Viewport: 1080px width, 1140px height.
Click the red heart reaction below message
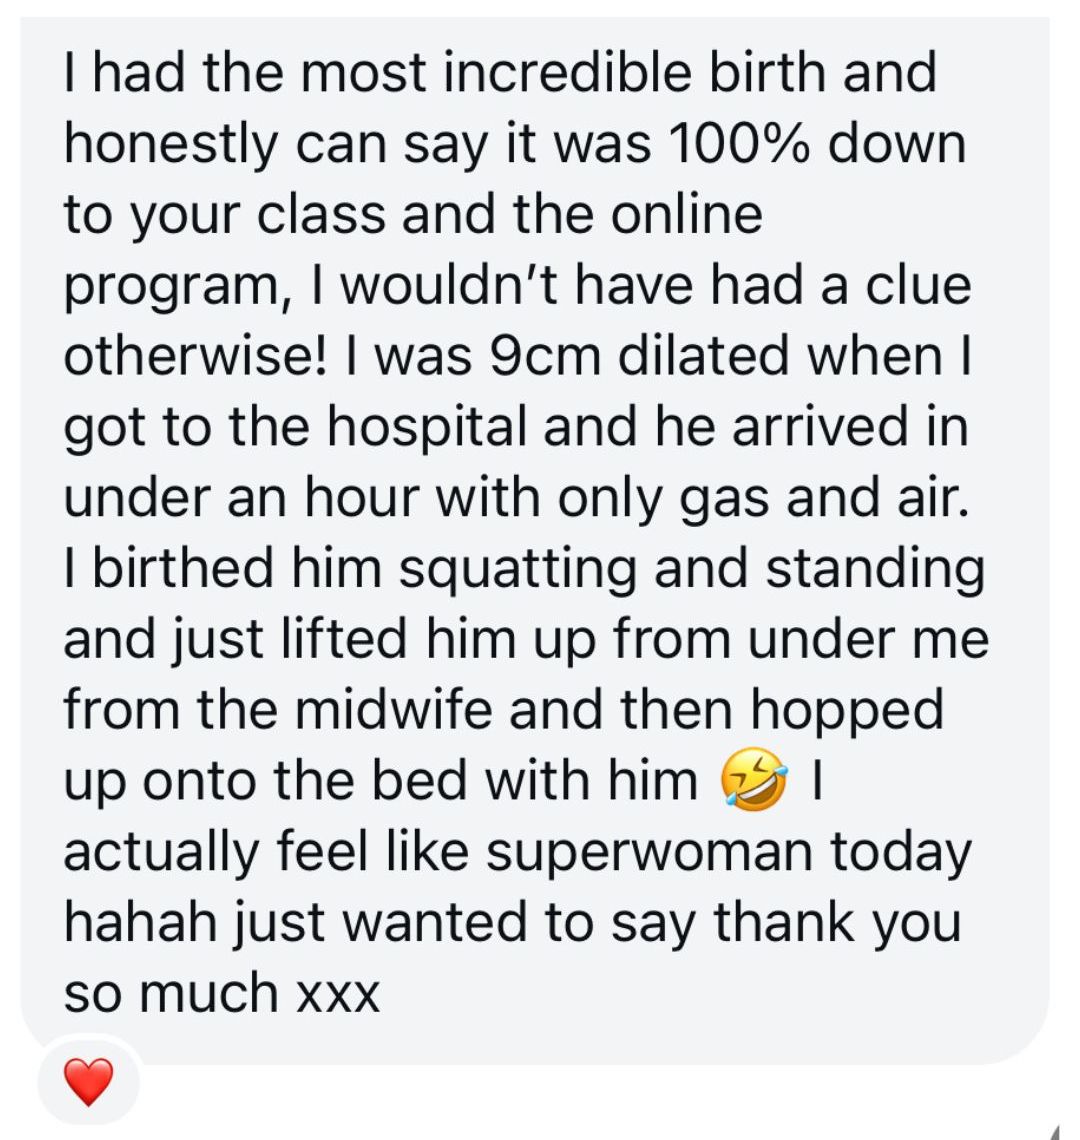point(88,1083)
